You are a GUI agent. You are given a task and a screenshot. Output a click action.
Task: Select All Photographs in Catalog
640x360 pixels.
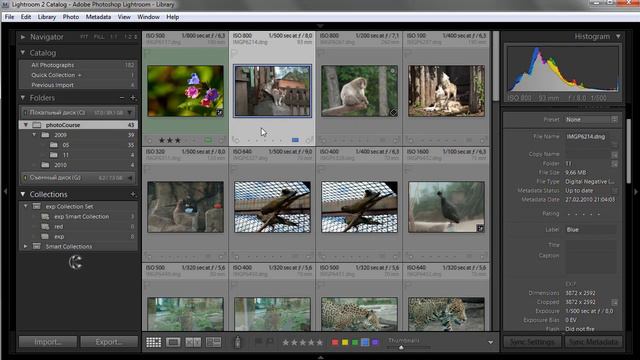pos(78,65)
